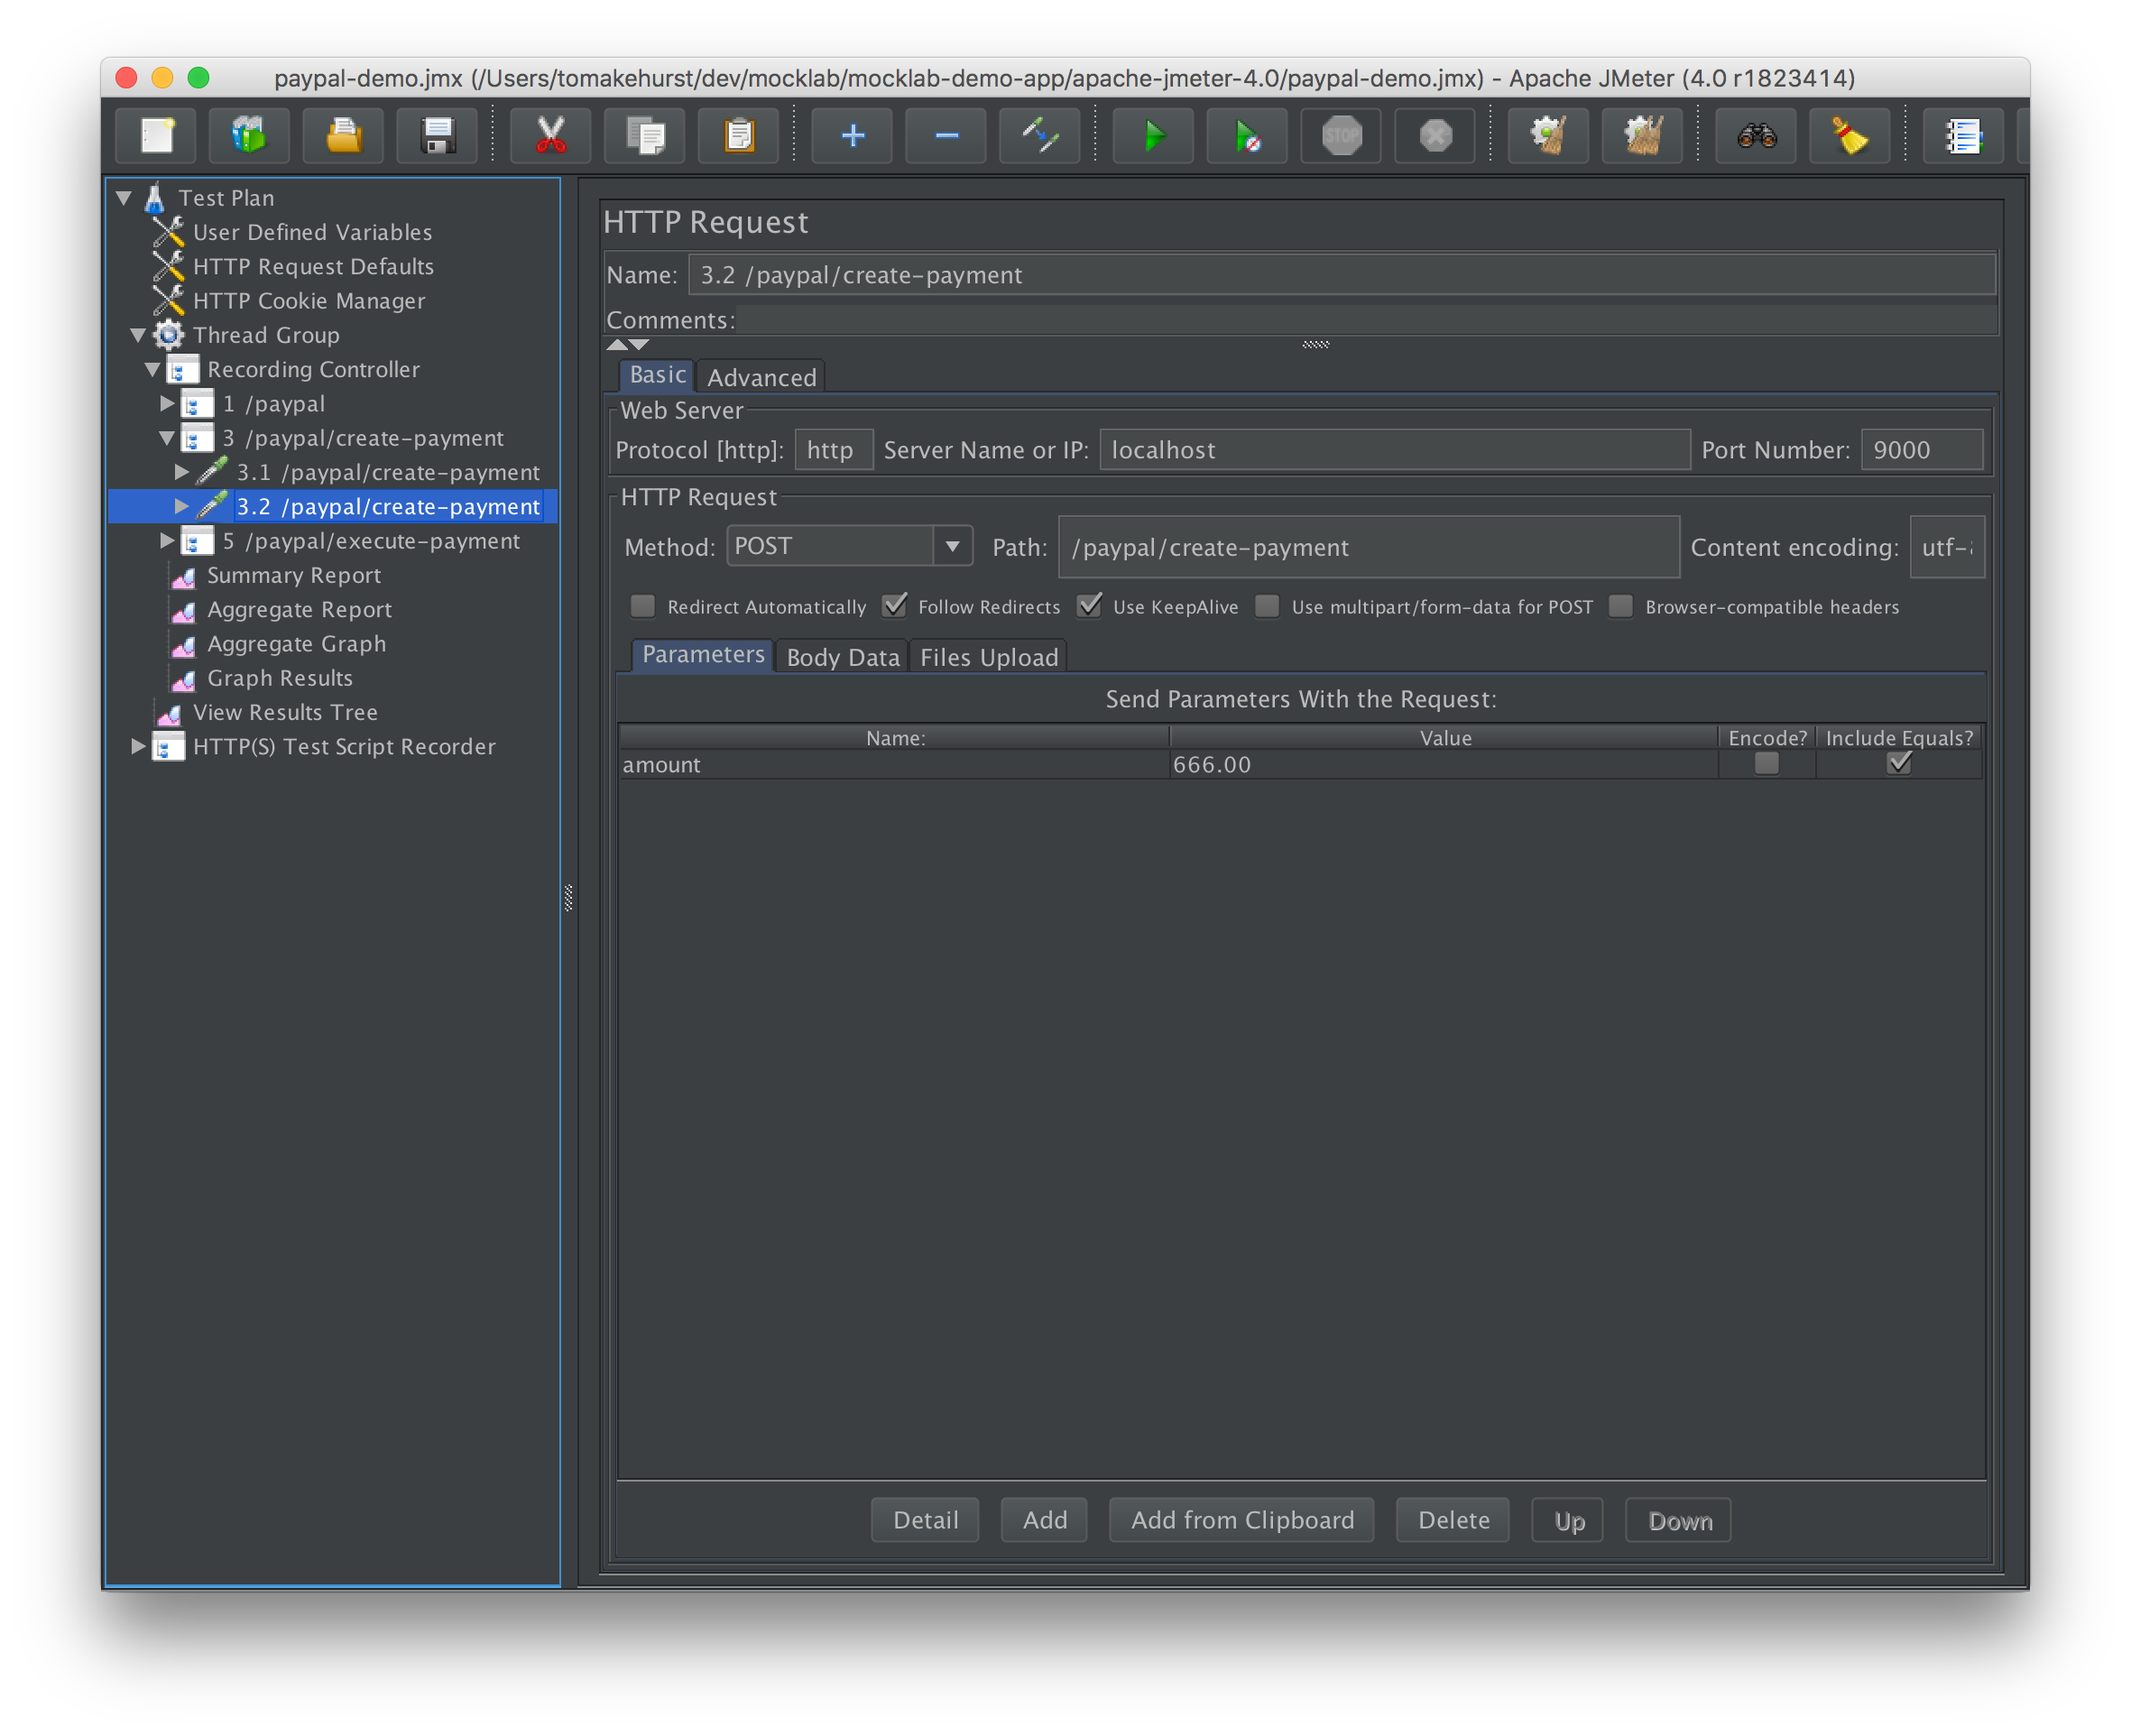
Task: Click the scissors Cut icon
Action: (x=550, y=135)
